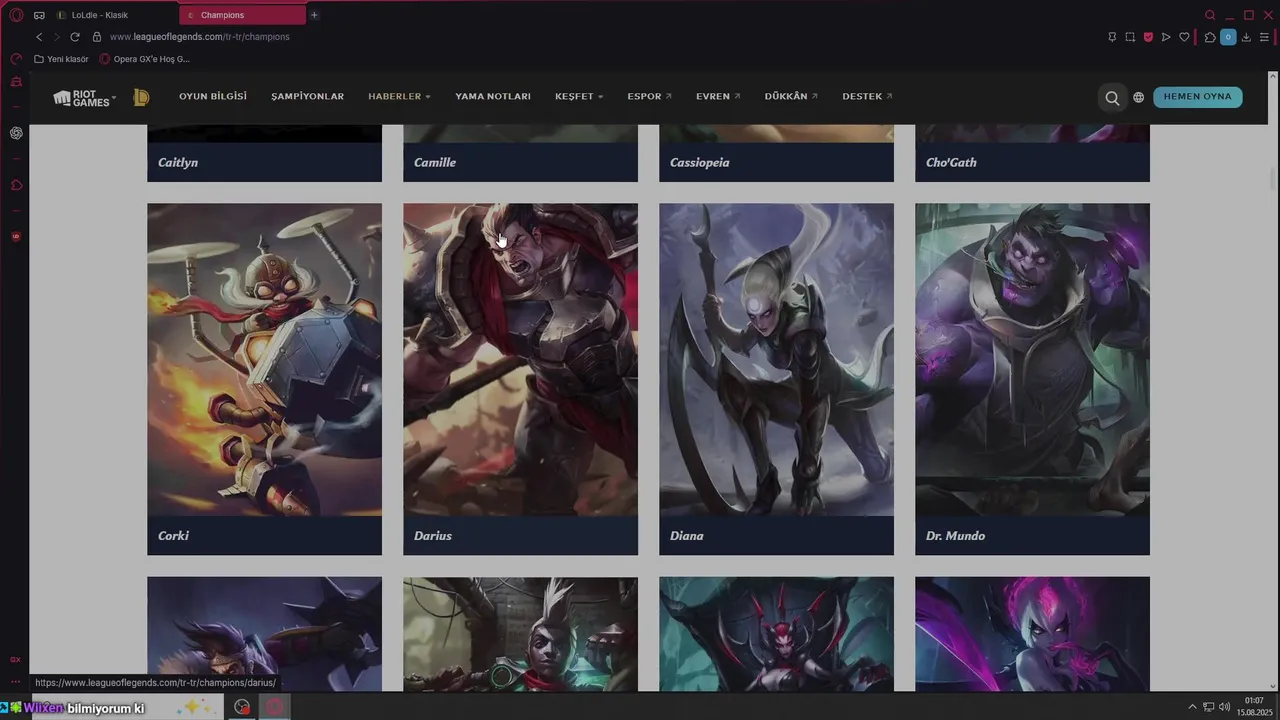Viewport: 1280px width, 720px height.
Task: Open the red ad blocker shield icon
Action: 1148,37
